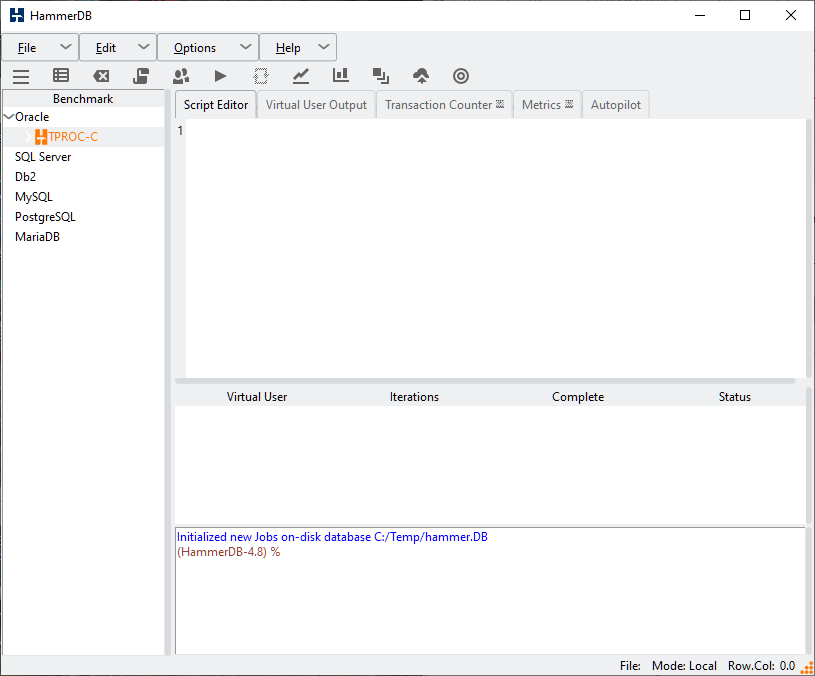Click the 'Initialized new Jobs' console message

332,537
